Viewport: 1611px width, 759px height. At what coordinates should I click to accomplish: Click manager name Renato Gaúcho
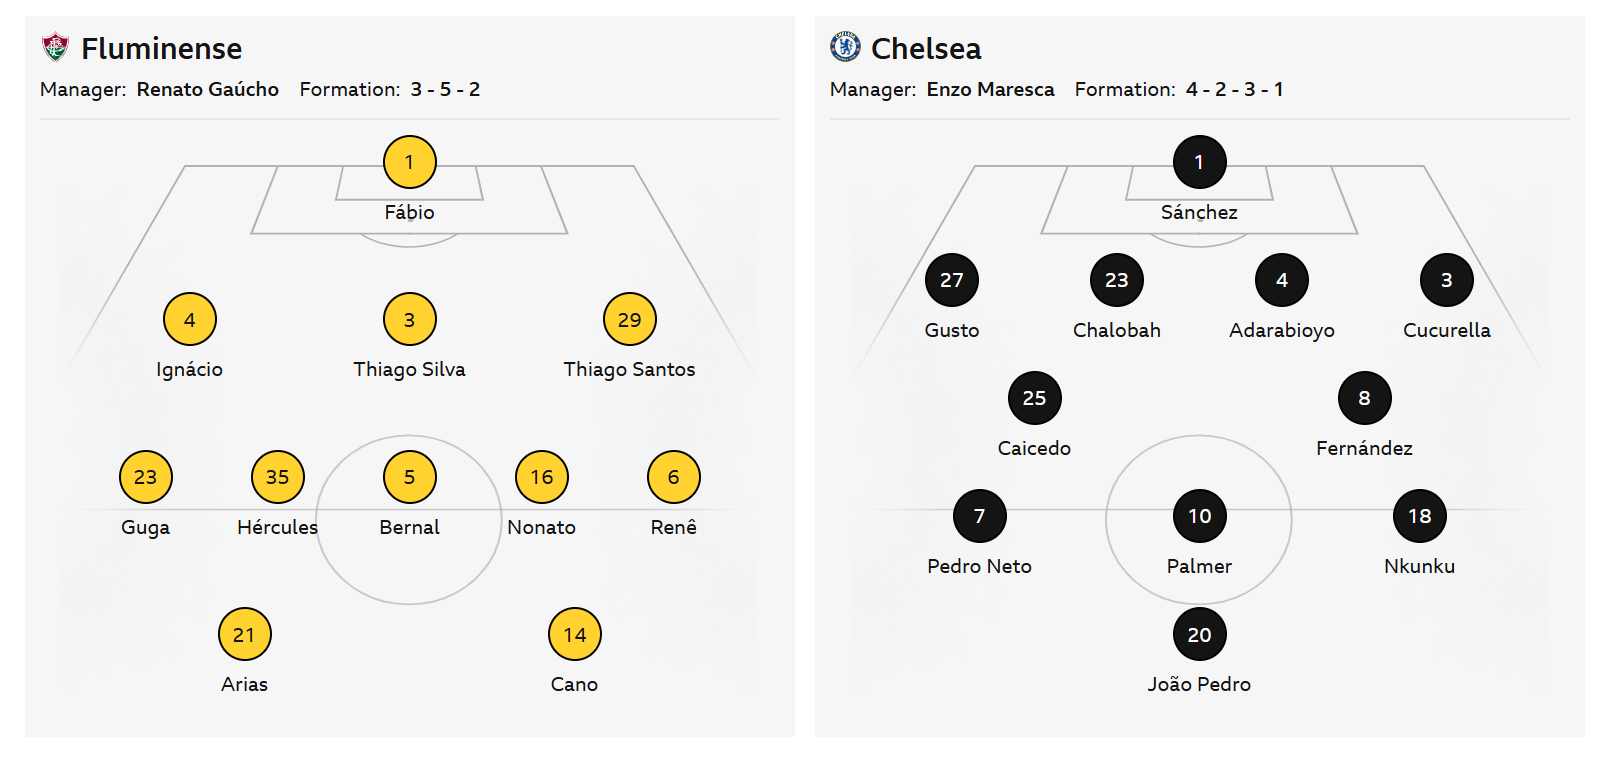tap(208, 89)
